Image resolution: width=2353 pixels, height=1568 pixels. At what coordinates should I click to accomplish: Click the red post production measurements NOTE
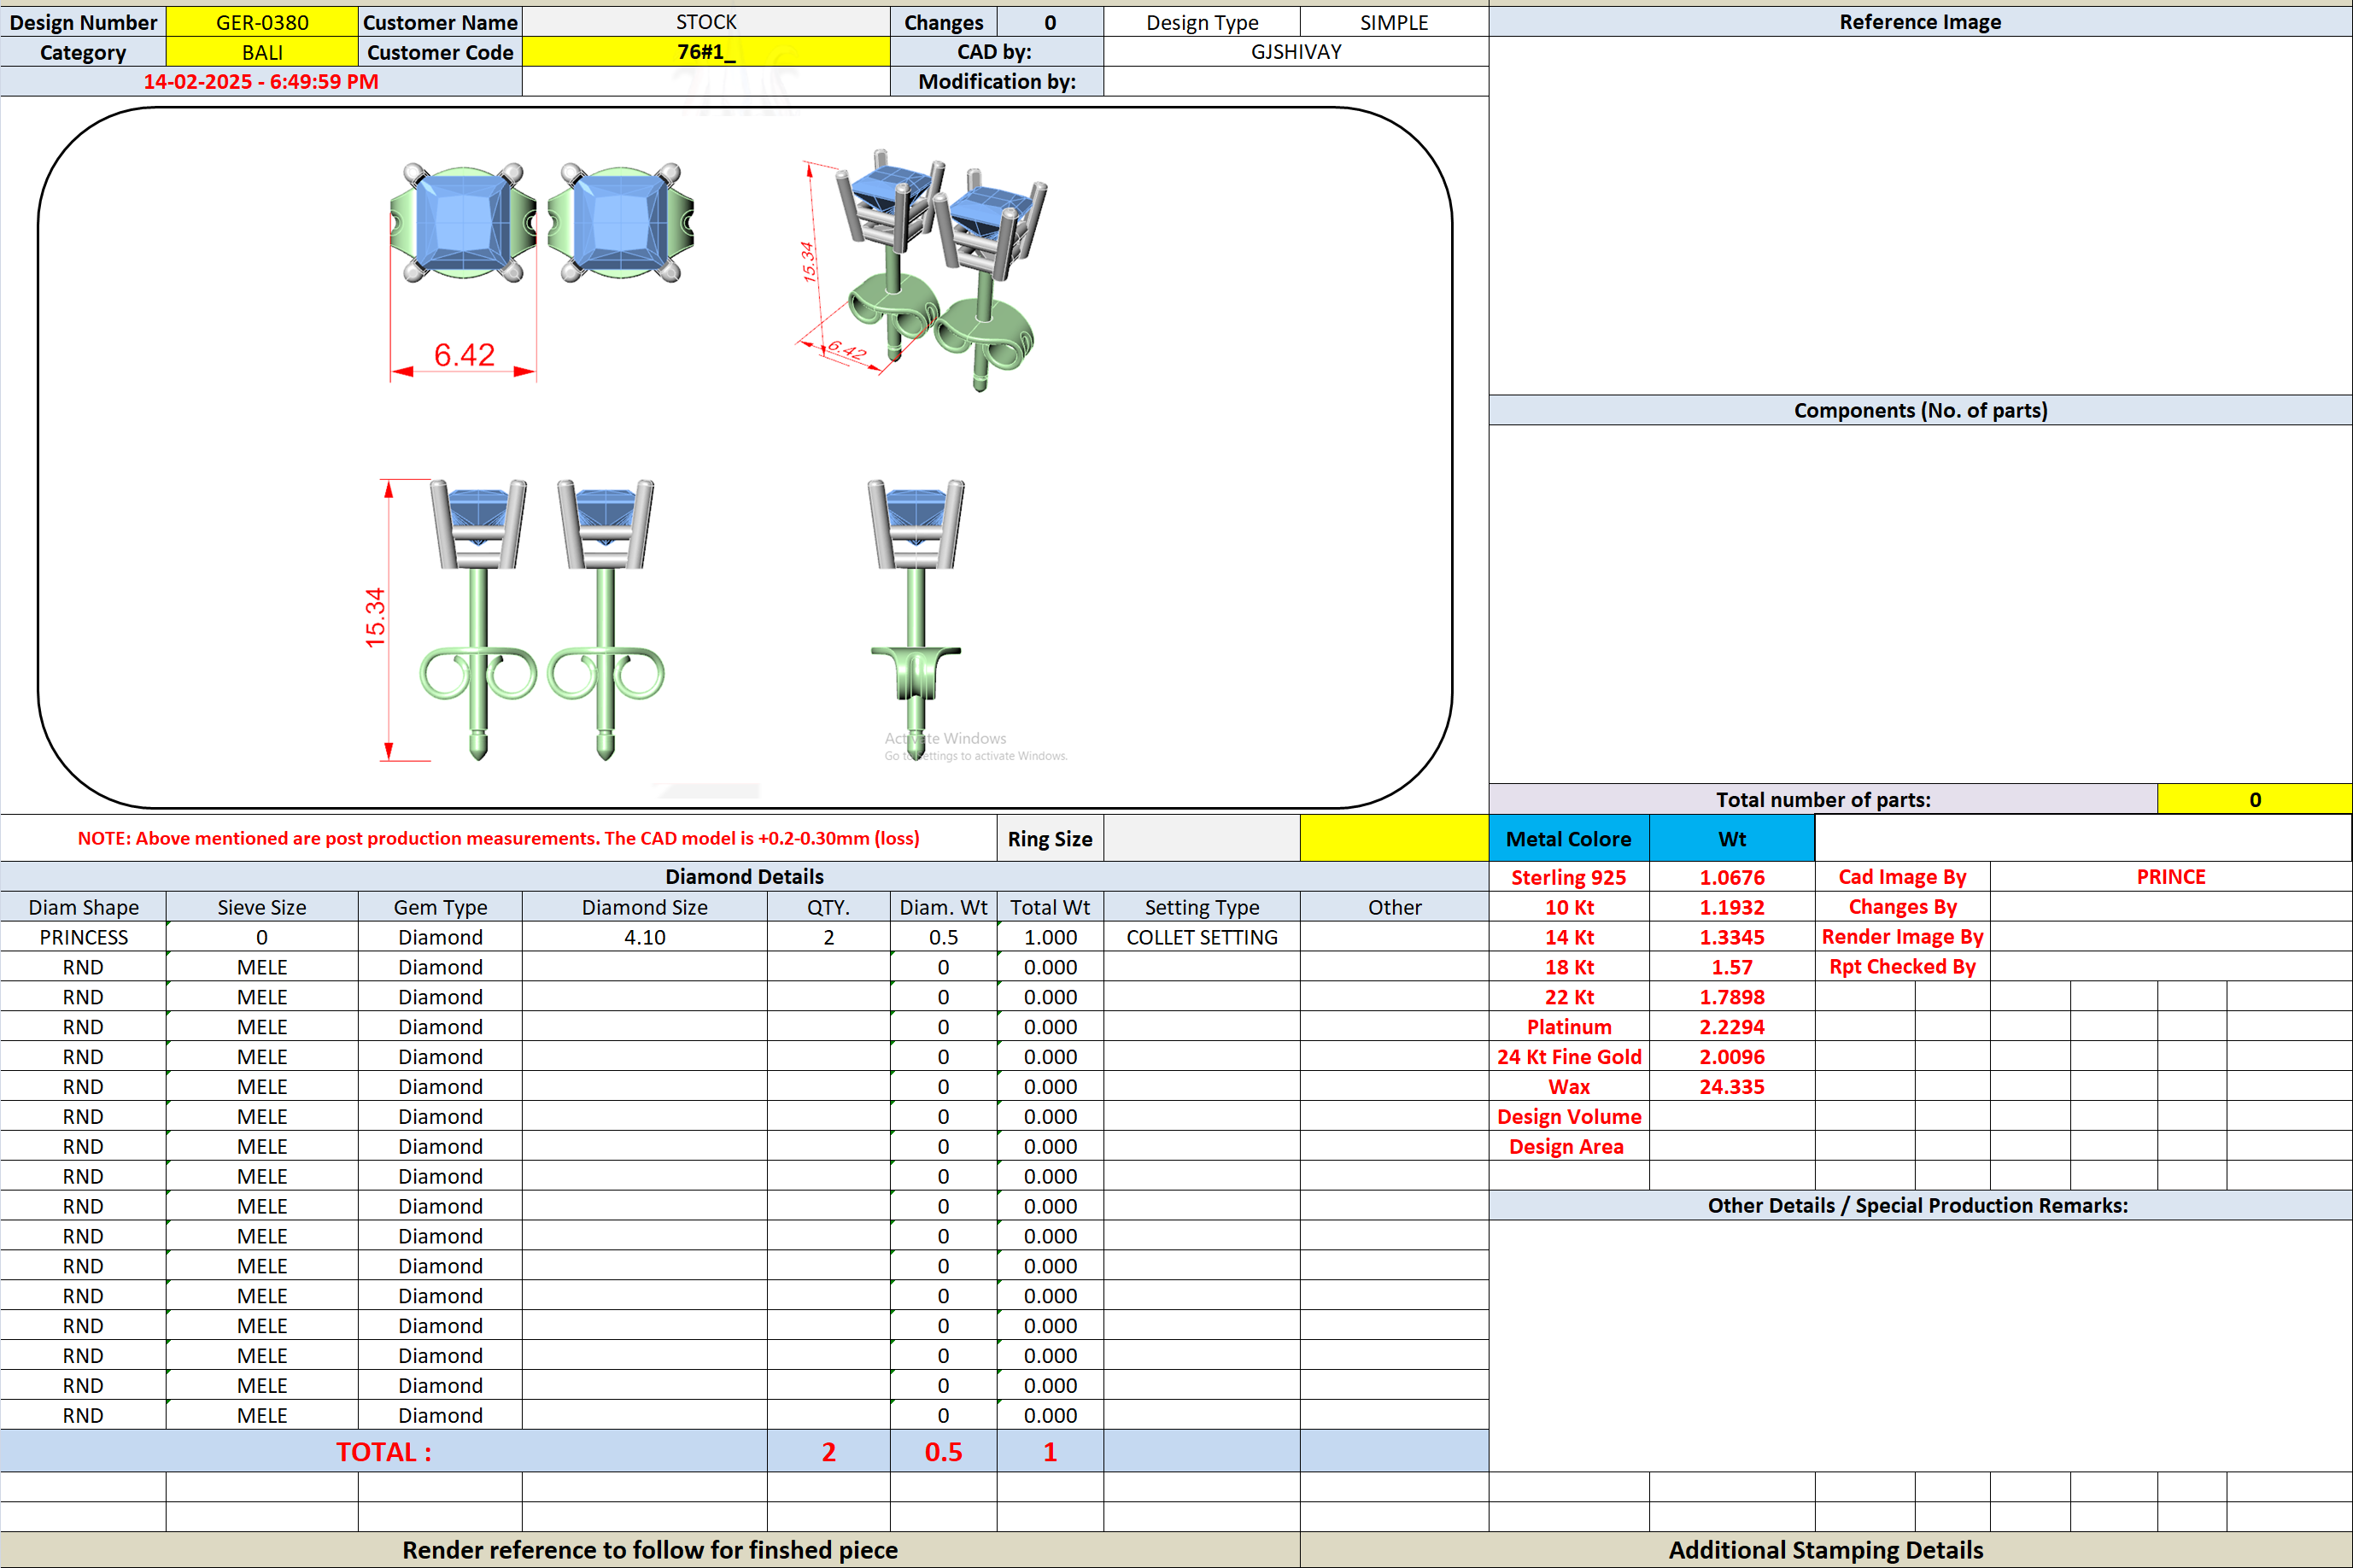498,838
